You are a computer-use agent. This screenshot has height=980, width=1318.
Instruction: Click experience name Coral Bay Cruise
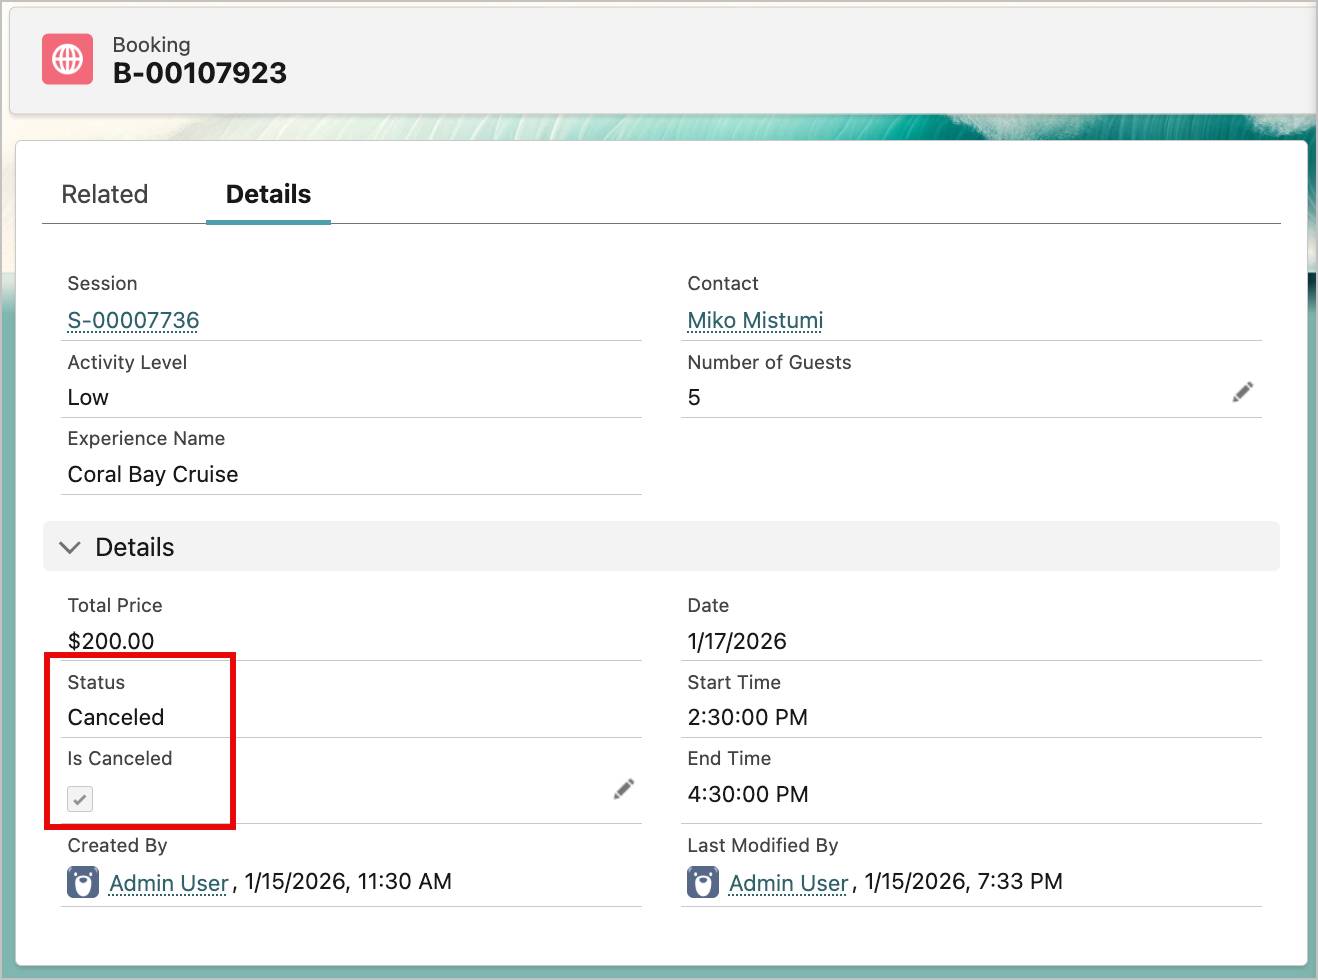(153, 474)
